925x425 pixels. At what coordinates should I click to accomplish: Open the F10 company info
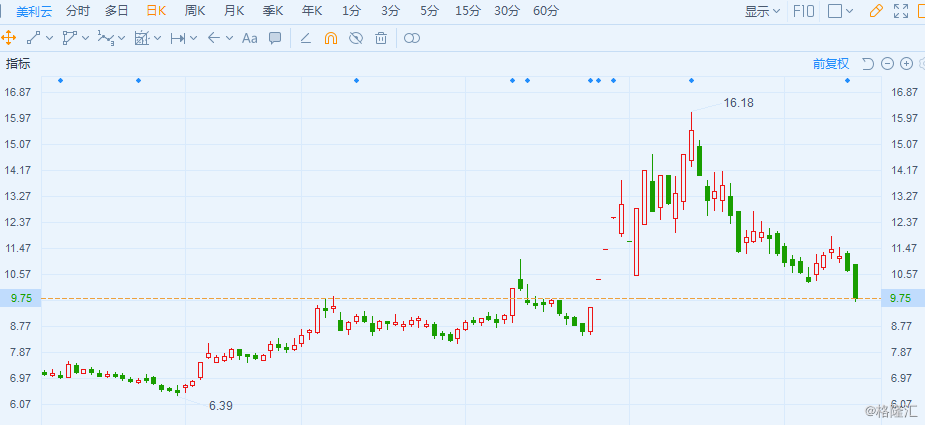pyautogui.click(x=804, y=11)
